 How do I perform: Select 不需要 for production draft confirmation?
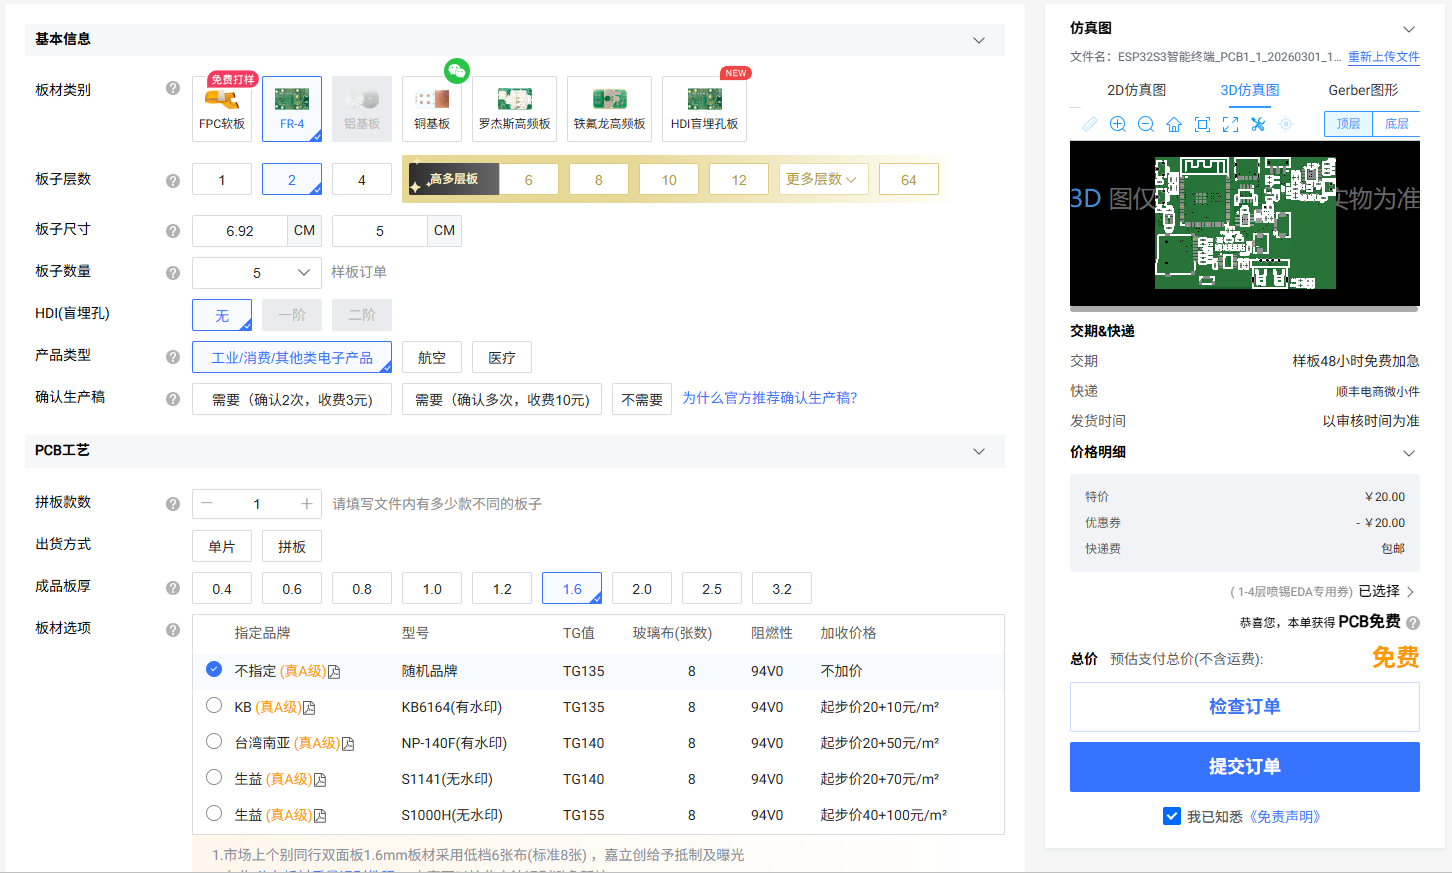pos(642,399)
